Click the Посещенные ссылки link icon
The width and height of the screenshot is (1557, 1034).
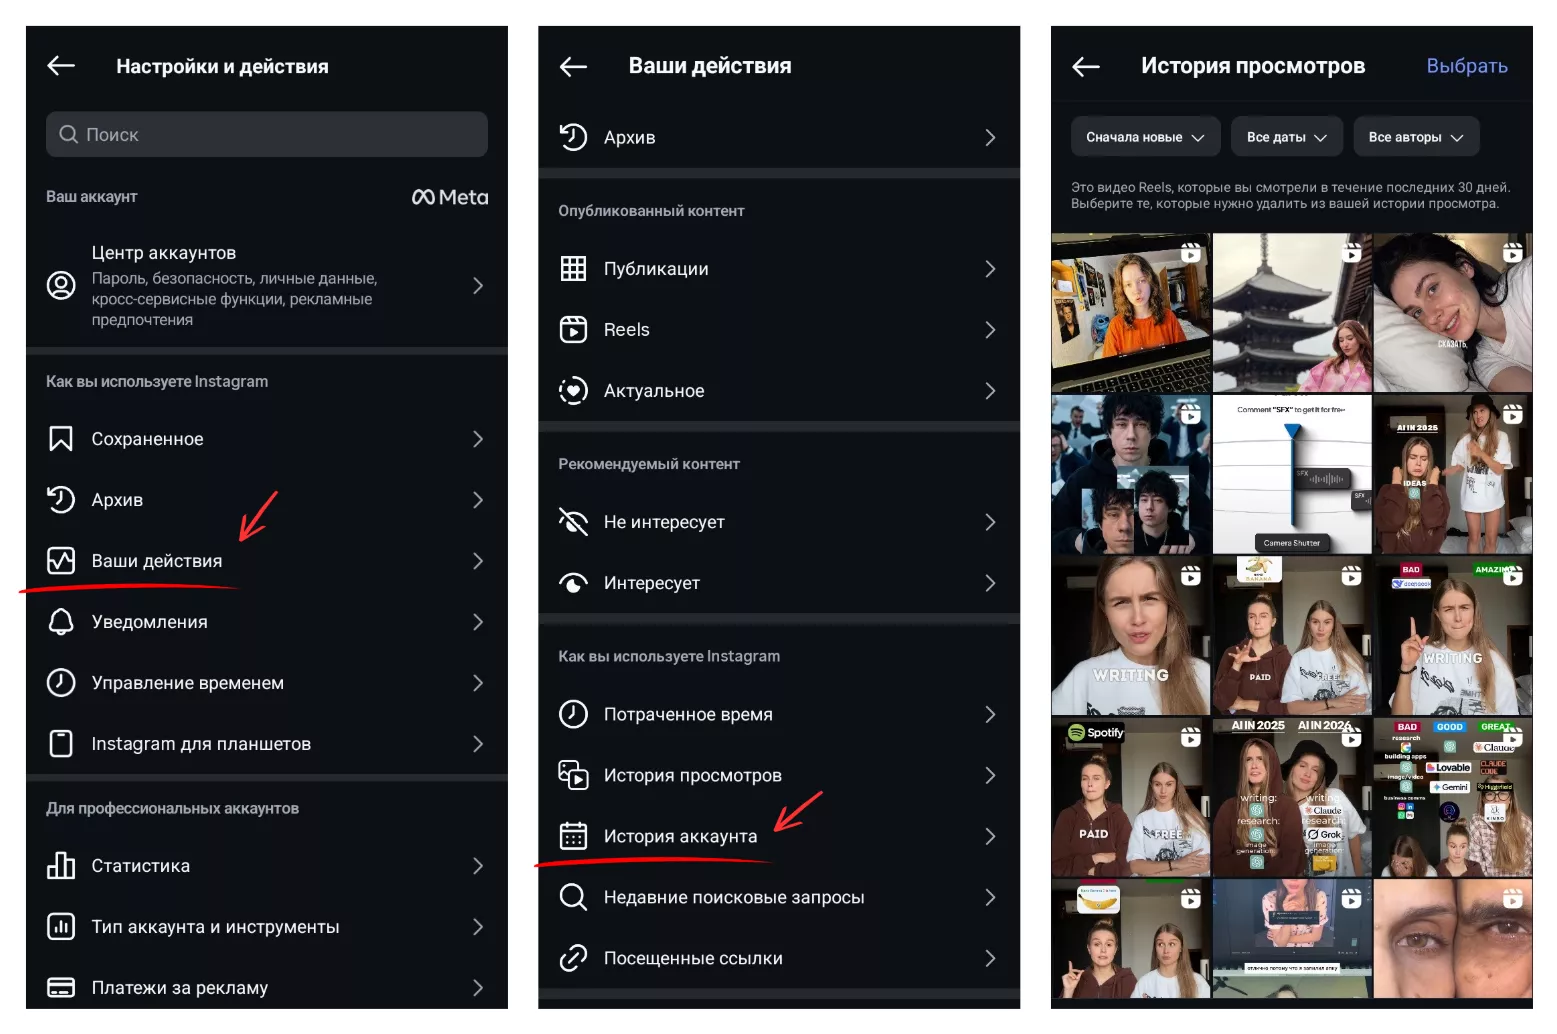click(573, 957)
